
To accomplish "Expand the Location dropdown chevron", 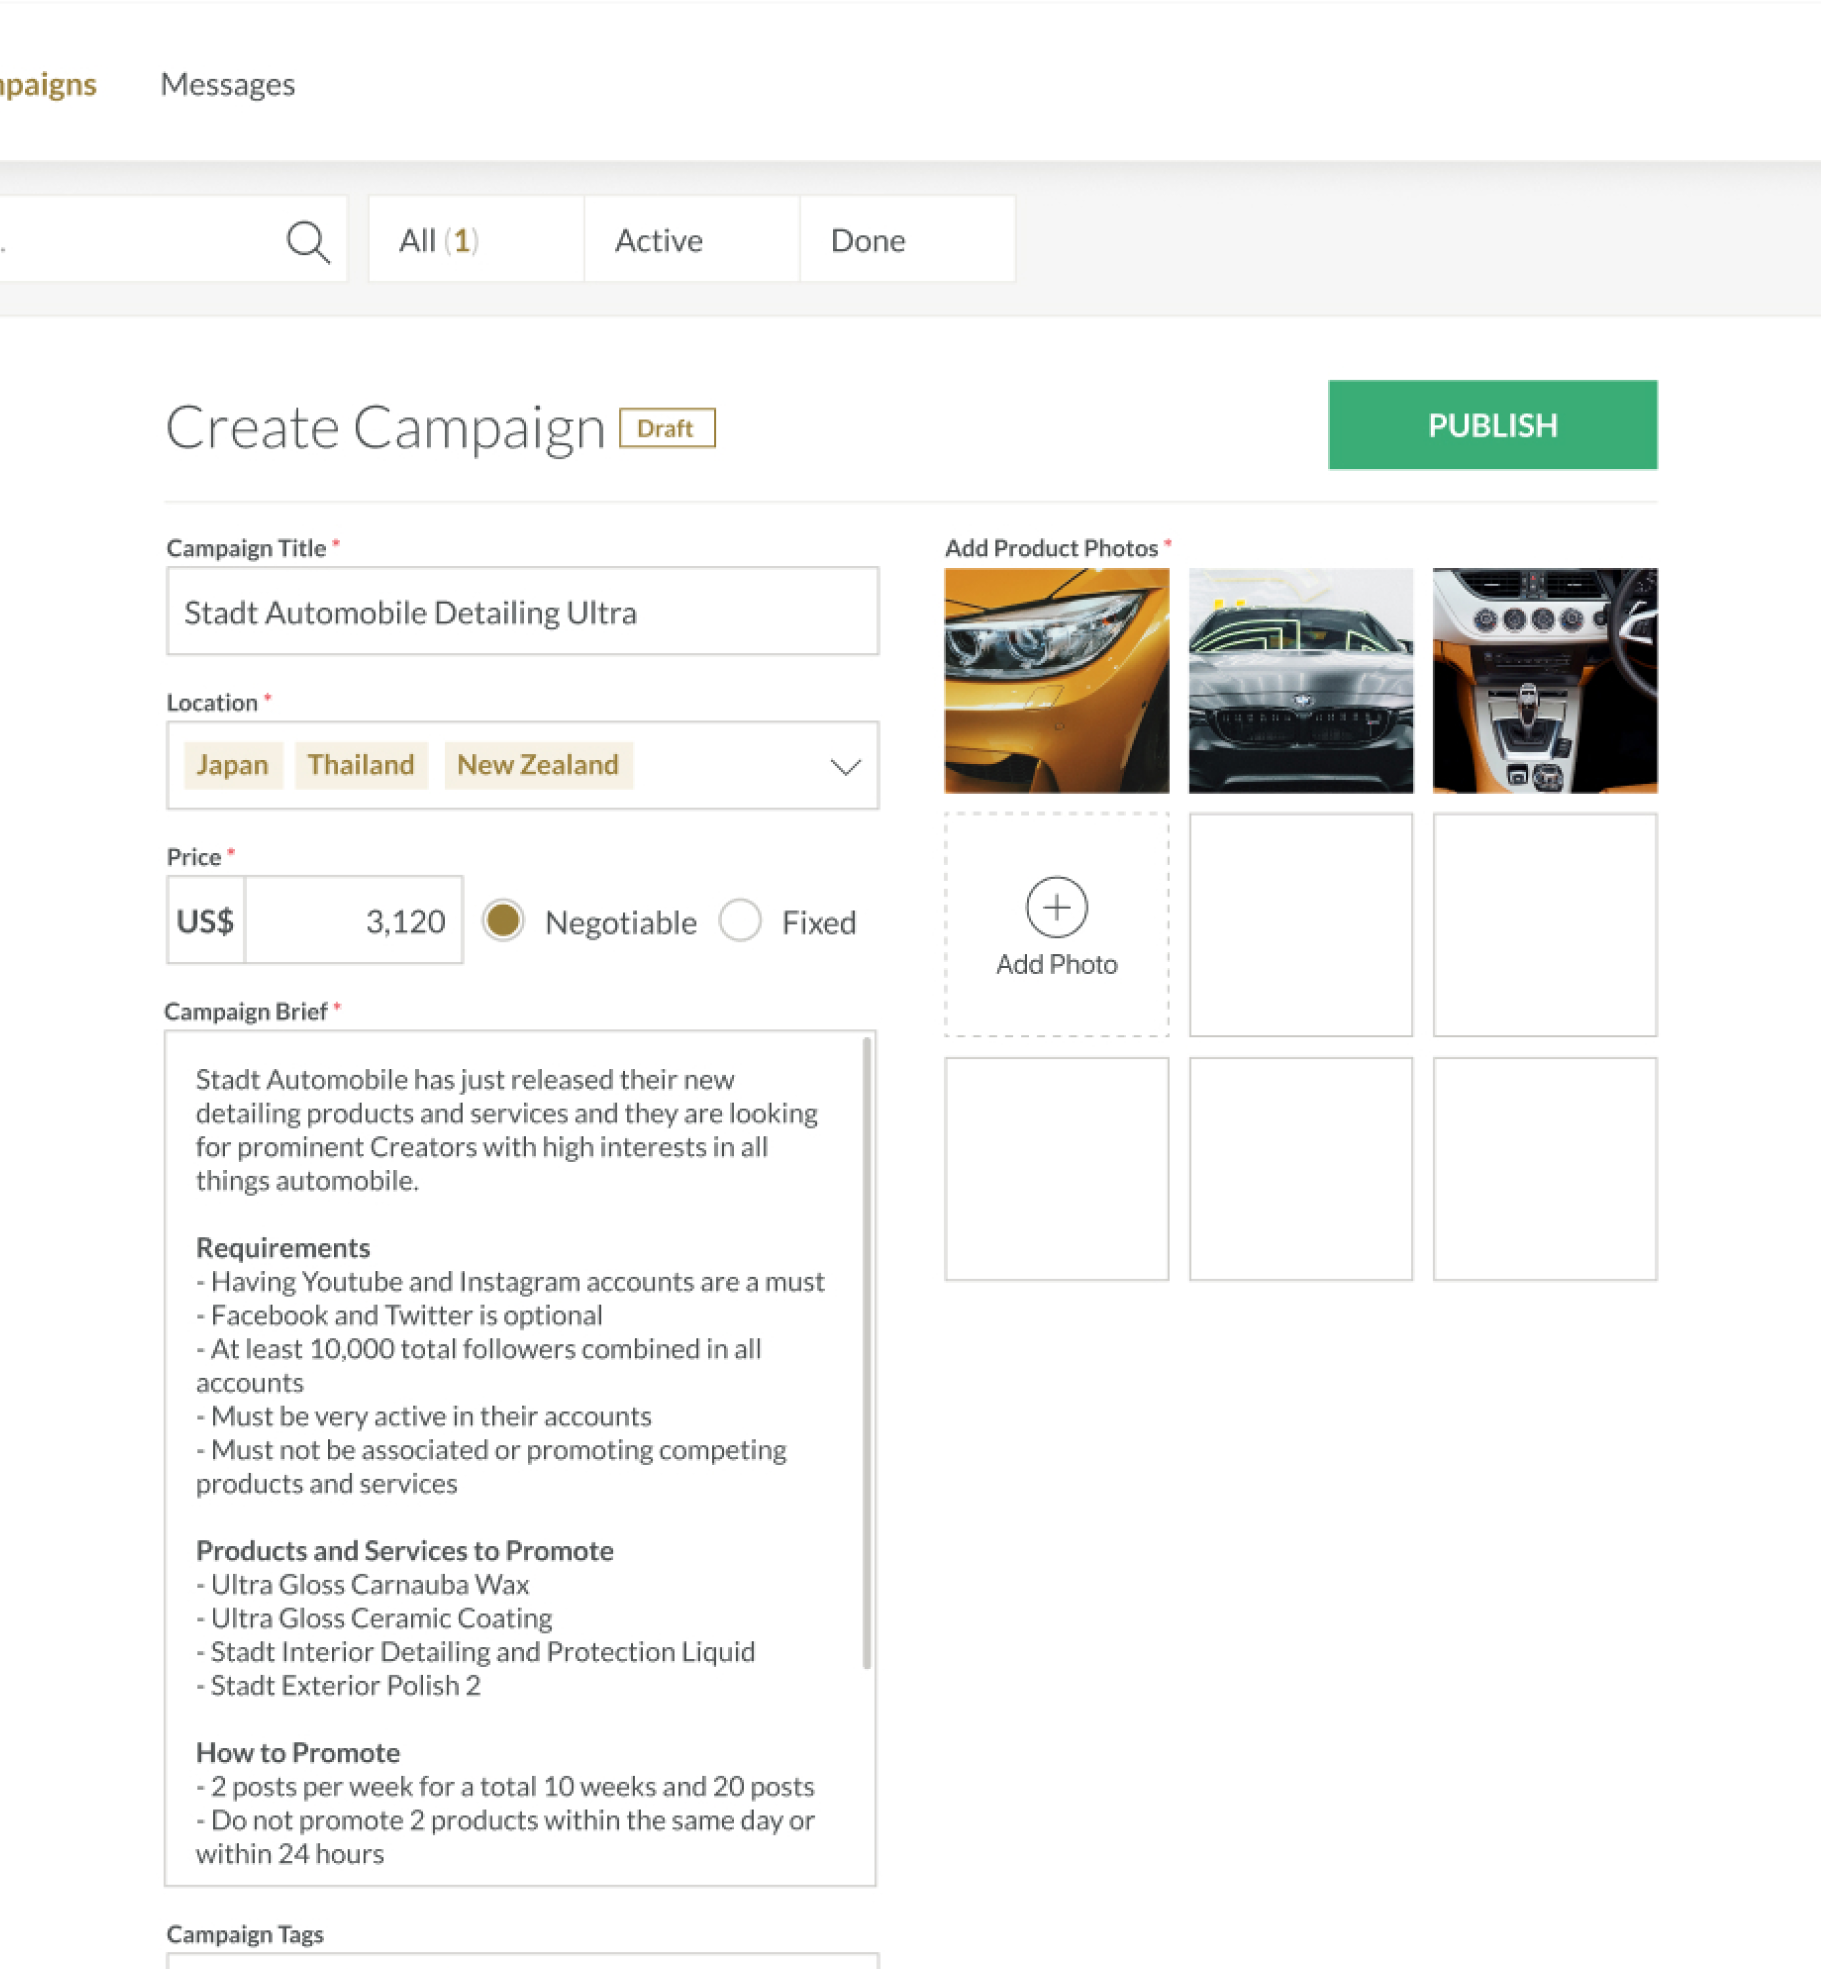I will click(x=845, y=767).
